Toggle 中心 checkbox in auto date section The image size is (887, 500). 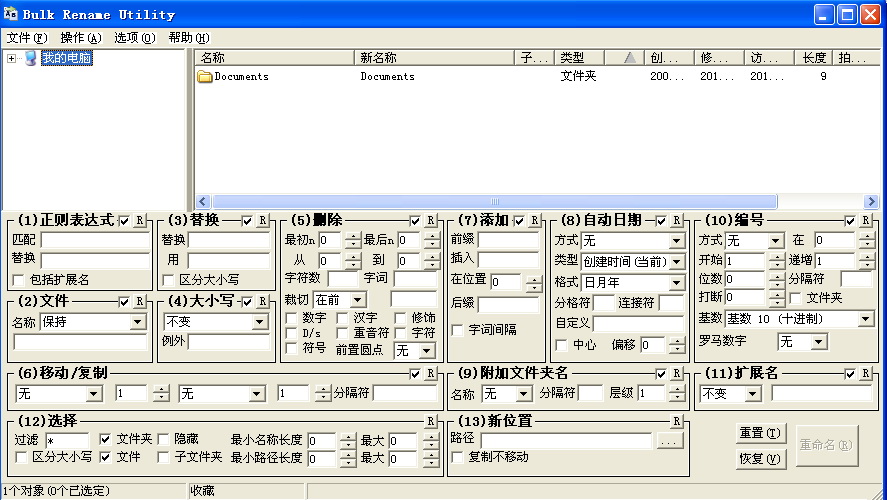point(561,345)
